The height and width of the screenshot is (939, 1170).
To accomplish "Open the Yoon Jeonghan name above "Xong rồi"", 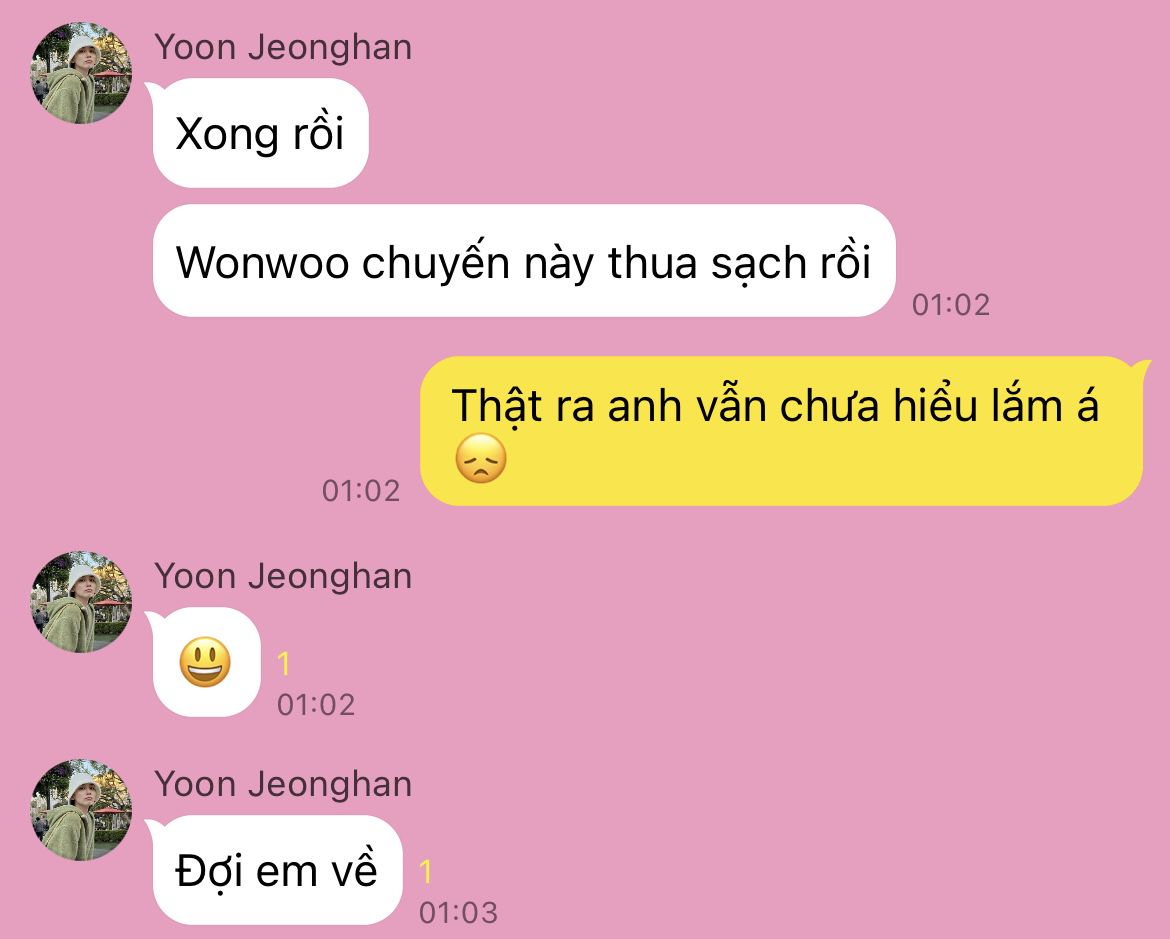I will (x=283, y=48).
